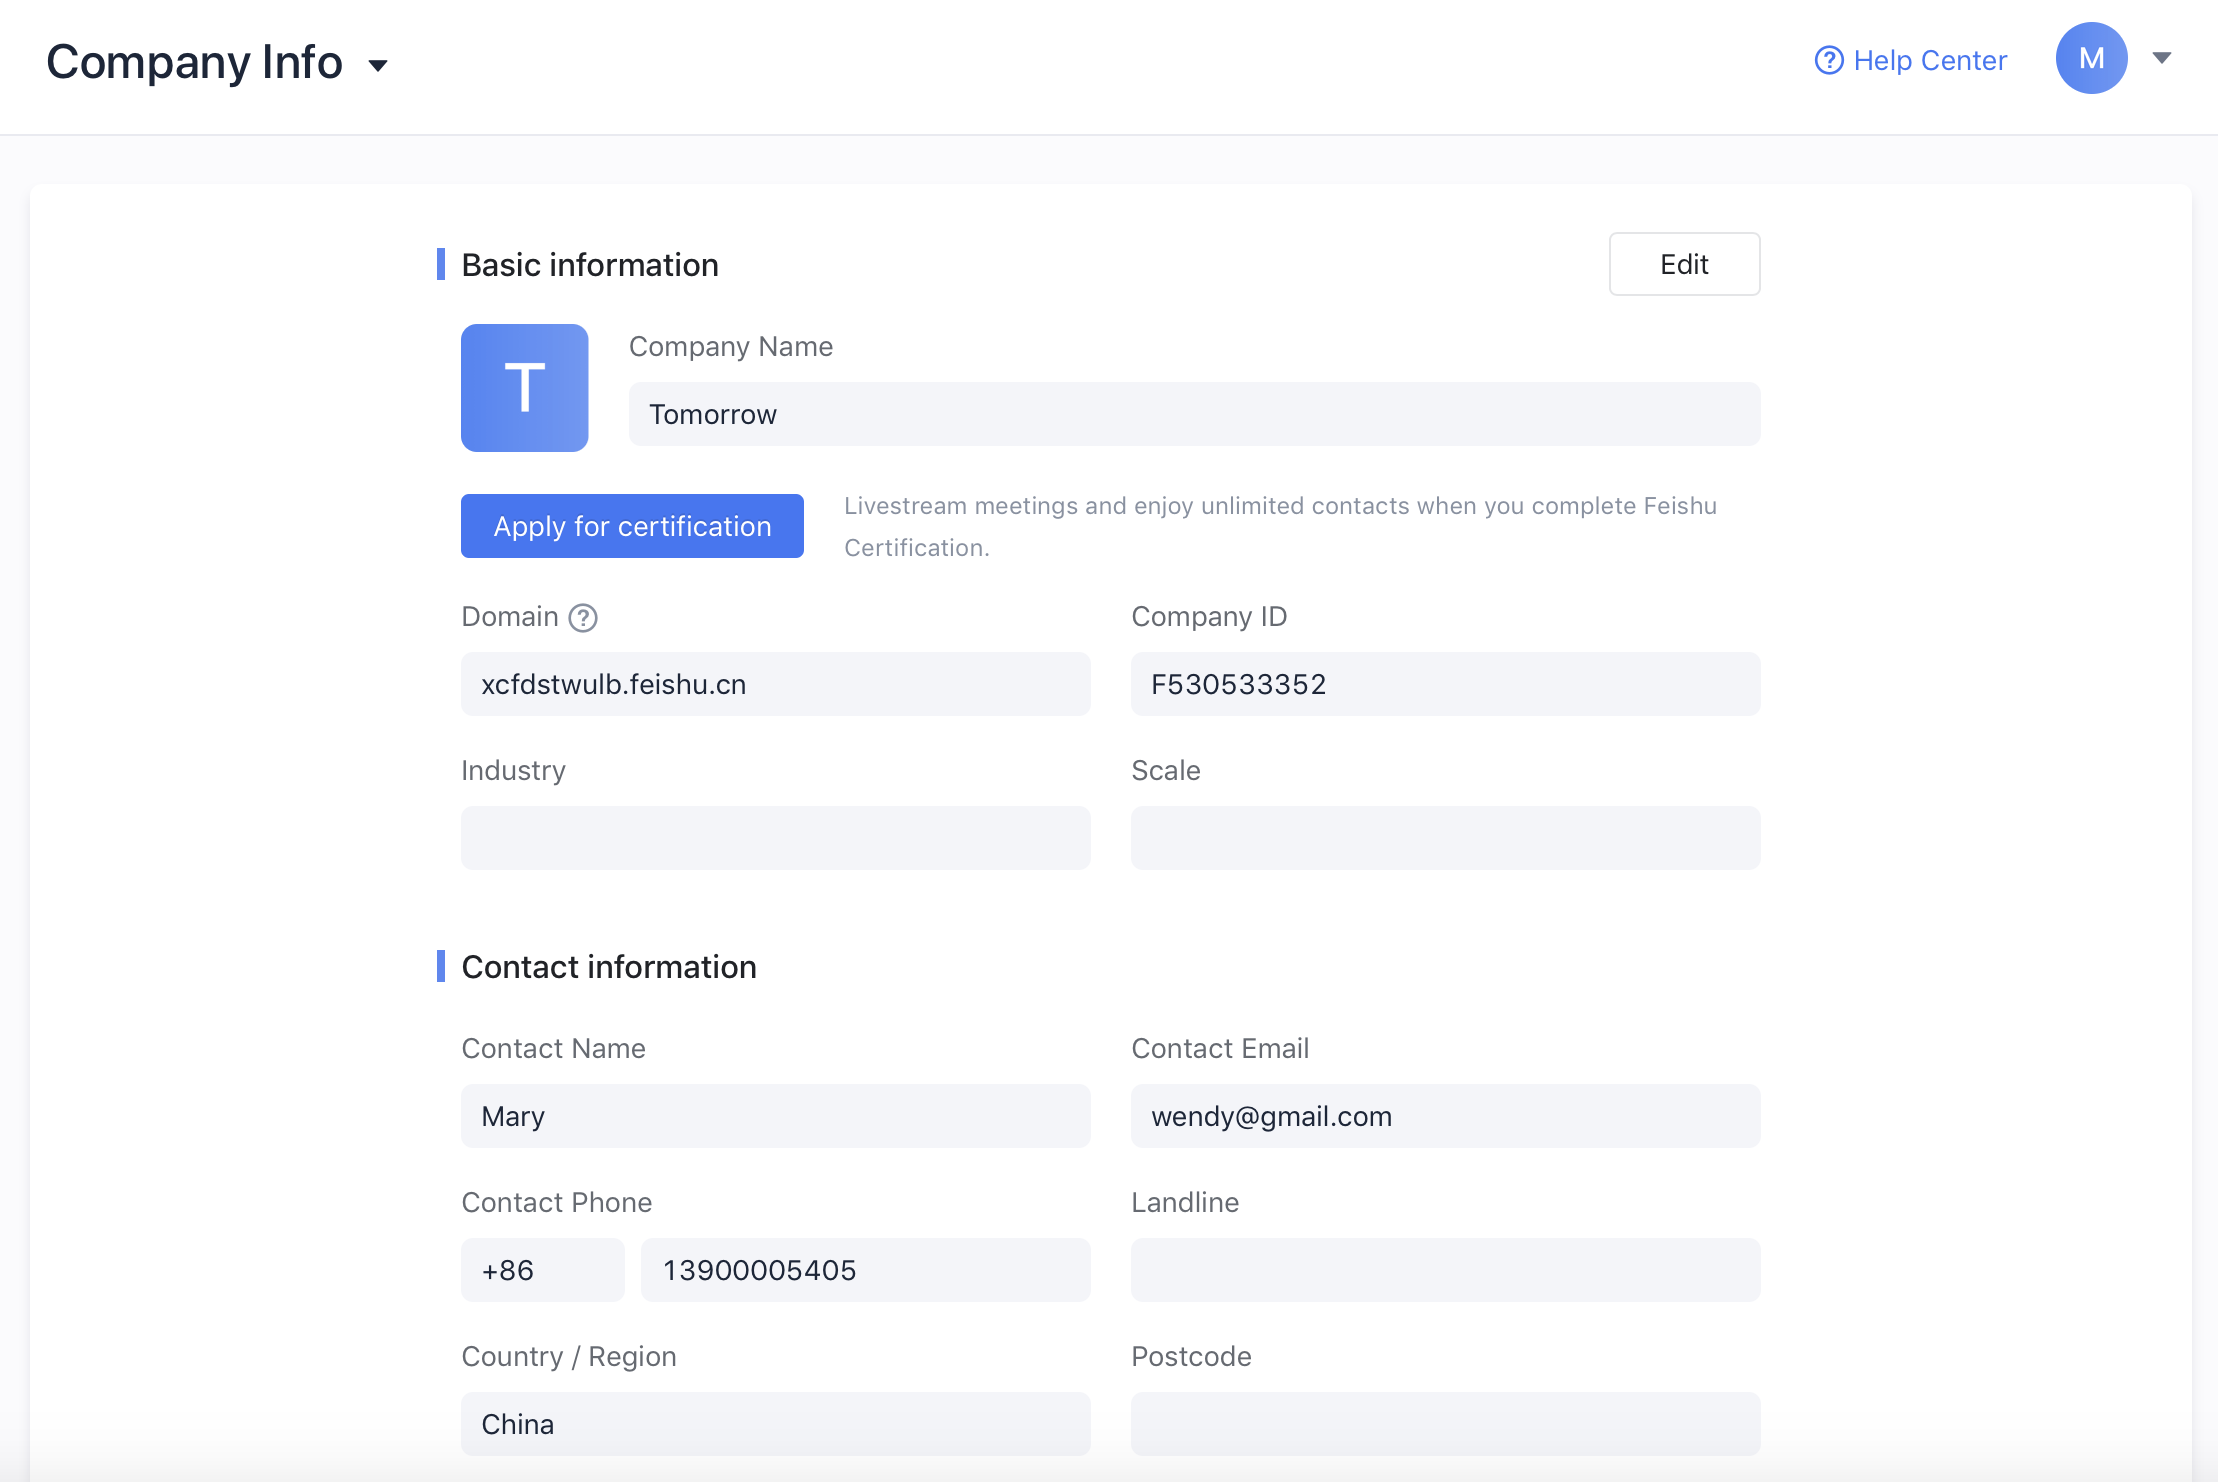Image resolution: width=2218 pixels, height=1482 pixels.
Task: Open the Help Center link
Action: pos(1929,61)
